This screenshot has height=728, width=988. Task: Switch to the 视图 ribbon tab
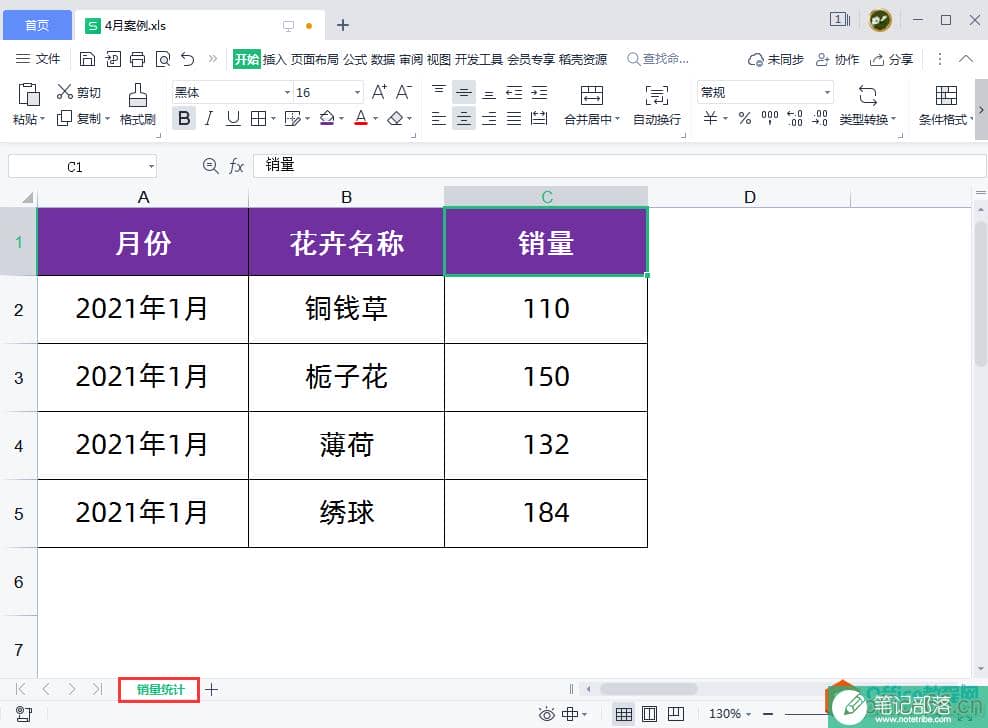pos(439,59)
